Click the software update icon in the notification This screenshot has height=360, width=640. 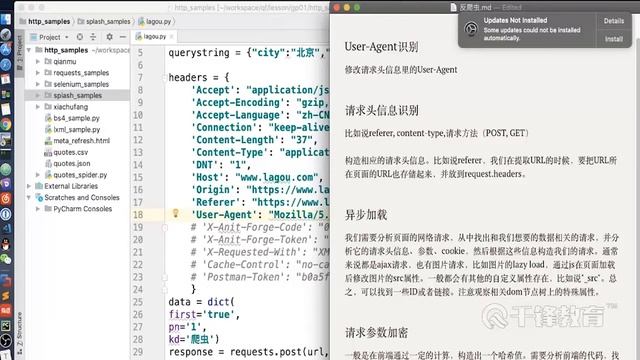tap(471, 29)
